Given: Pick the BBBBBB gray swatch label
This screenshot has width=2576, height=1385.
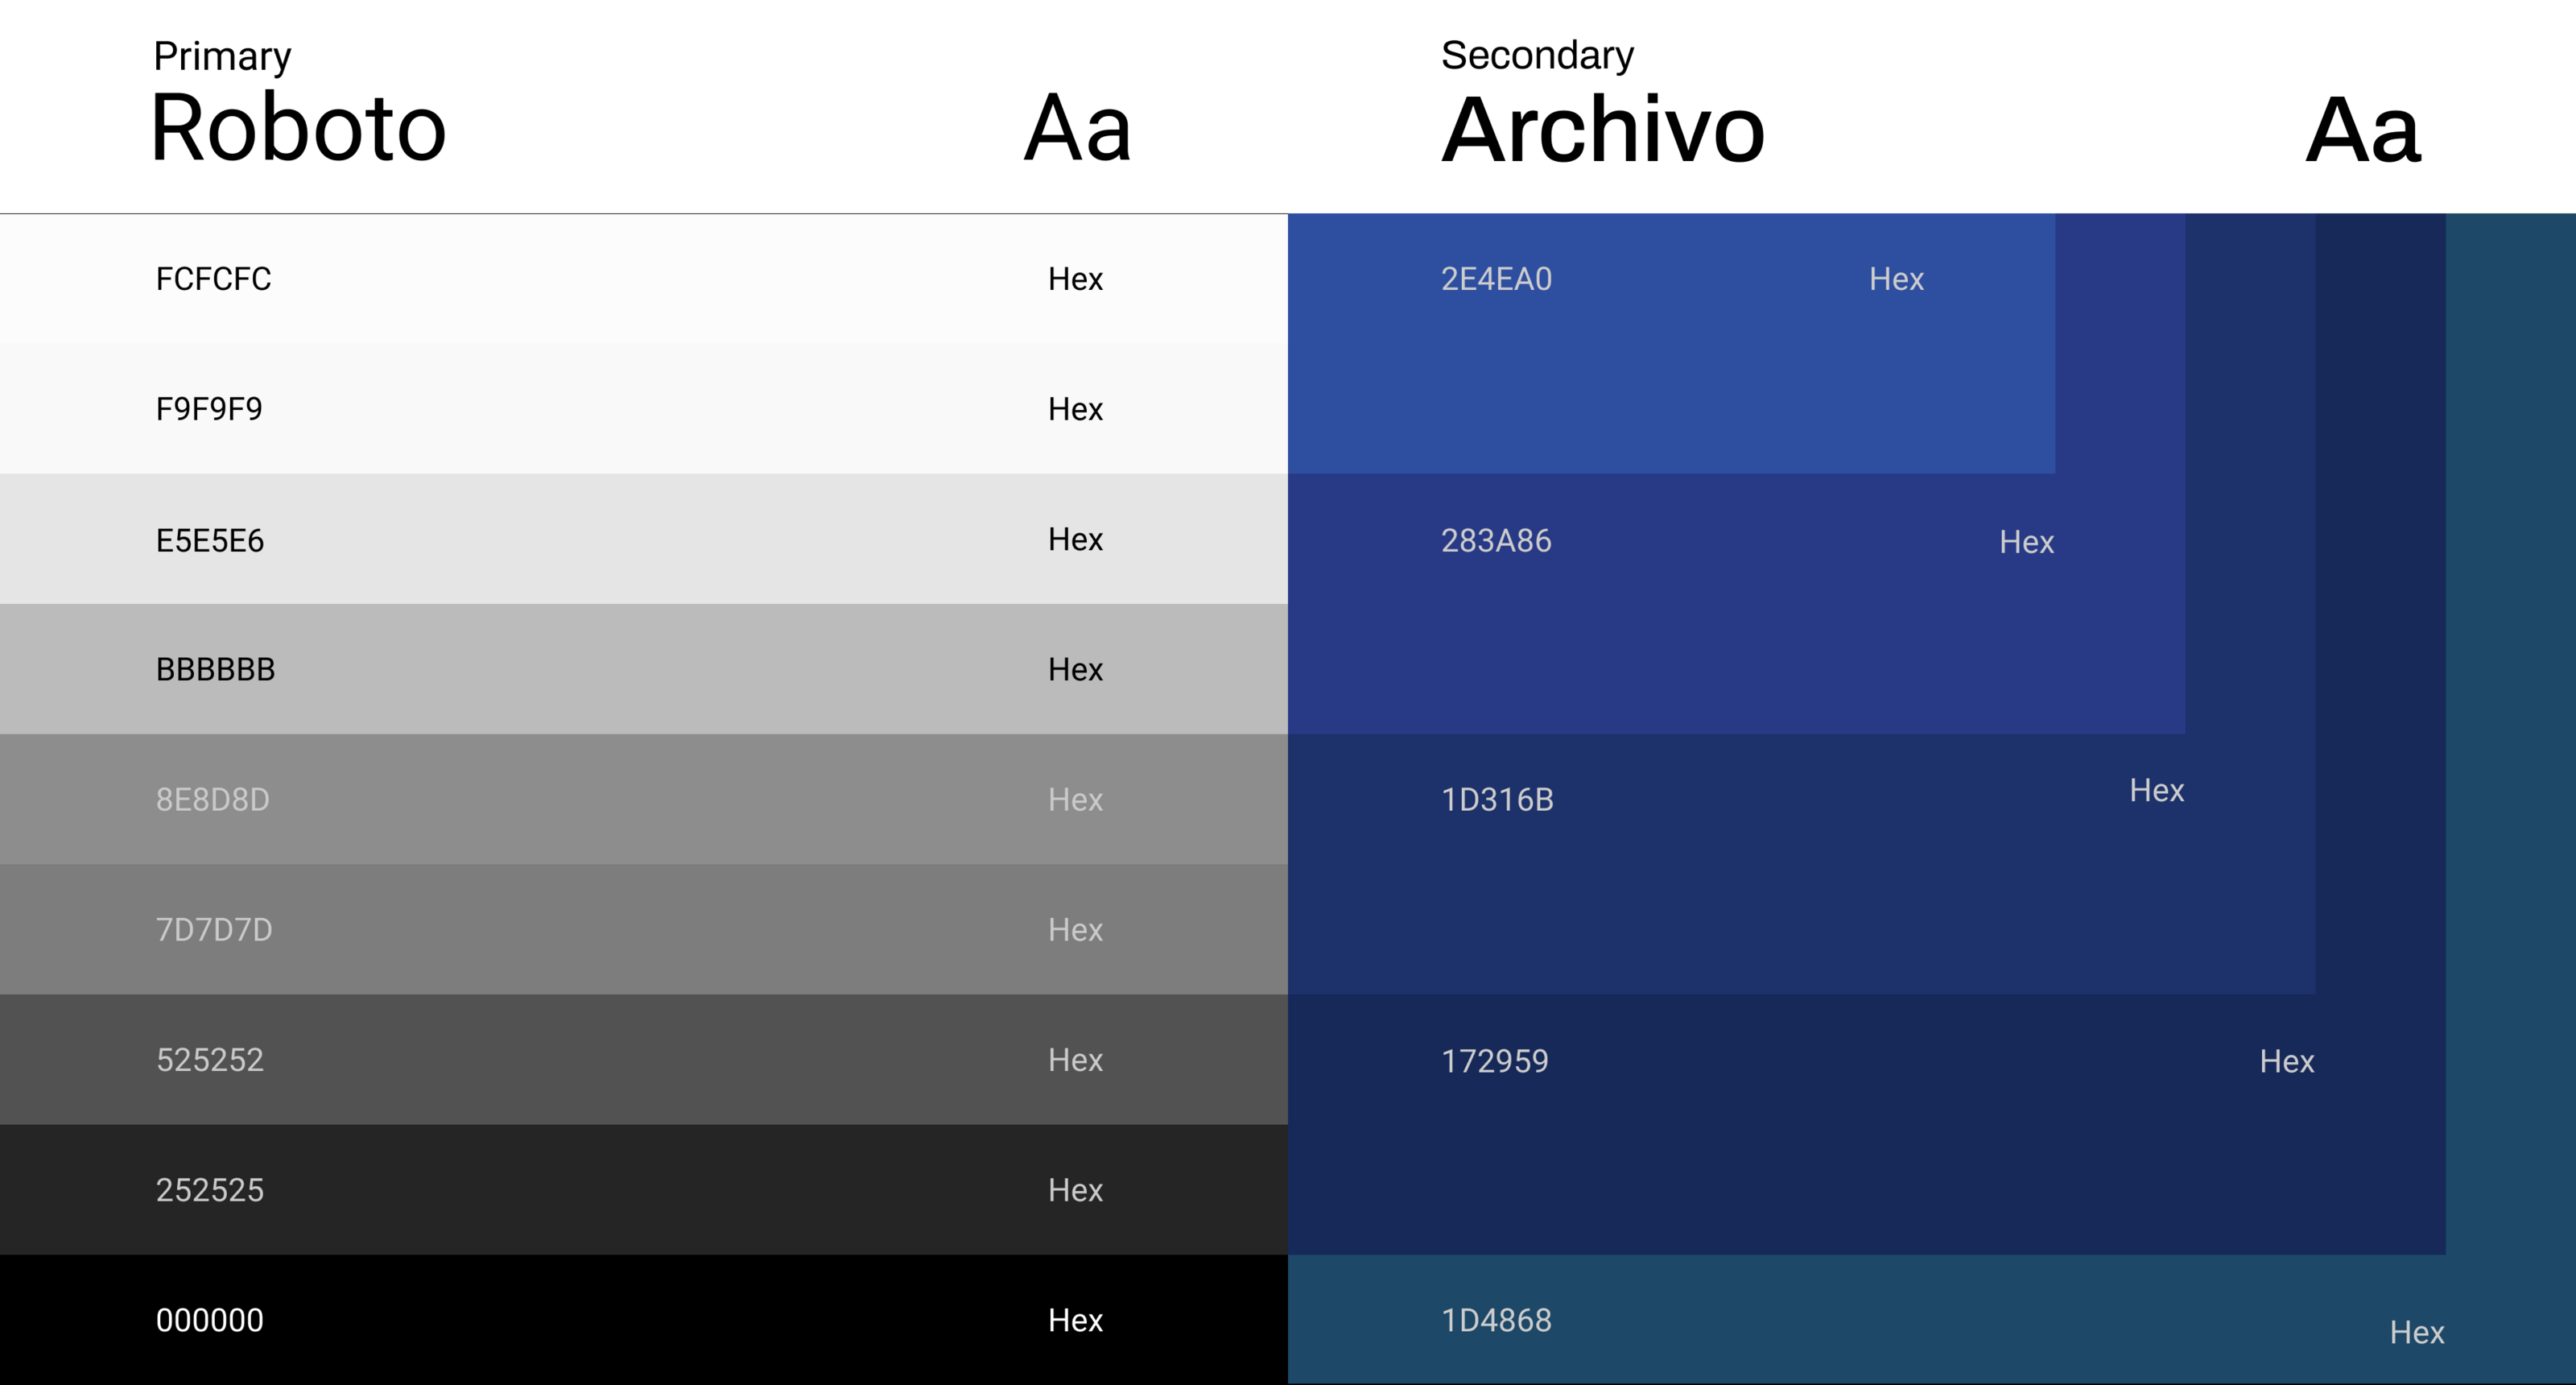Looking at the screenshot, I should tap(215, 669).
